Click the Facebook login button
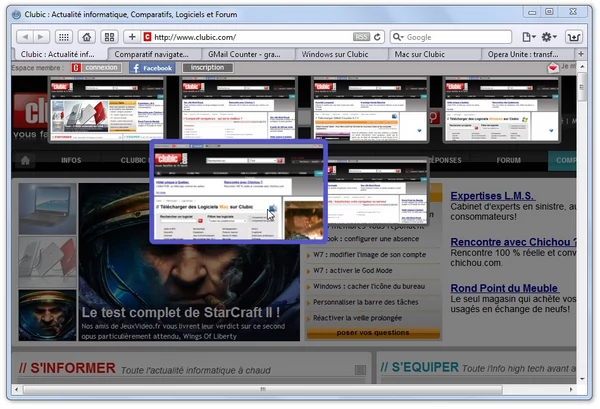This screenshot has width=600, height=409. pos(152,68)
